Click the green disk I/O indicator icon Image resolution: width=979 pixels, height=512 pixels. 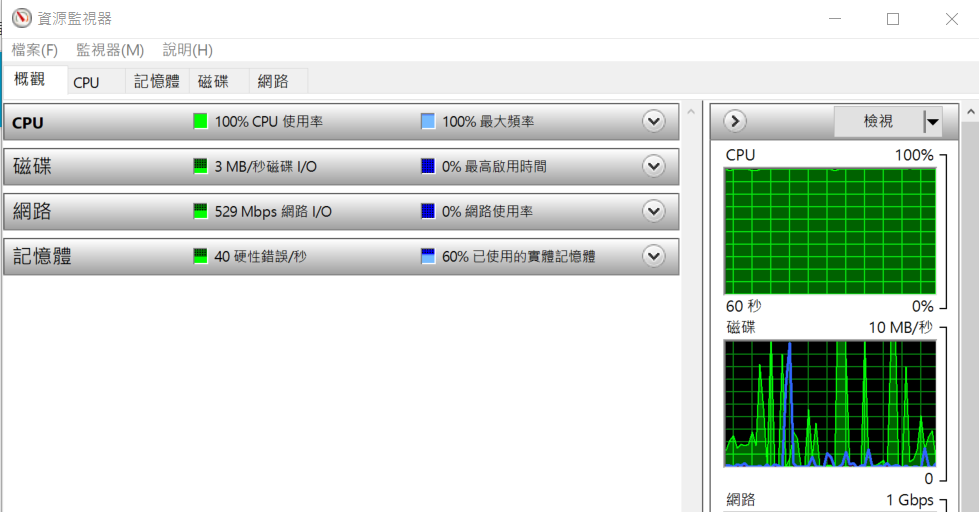pyautogui.click(x=200, y=166)
